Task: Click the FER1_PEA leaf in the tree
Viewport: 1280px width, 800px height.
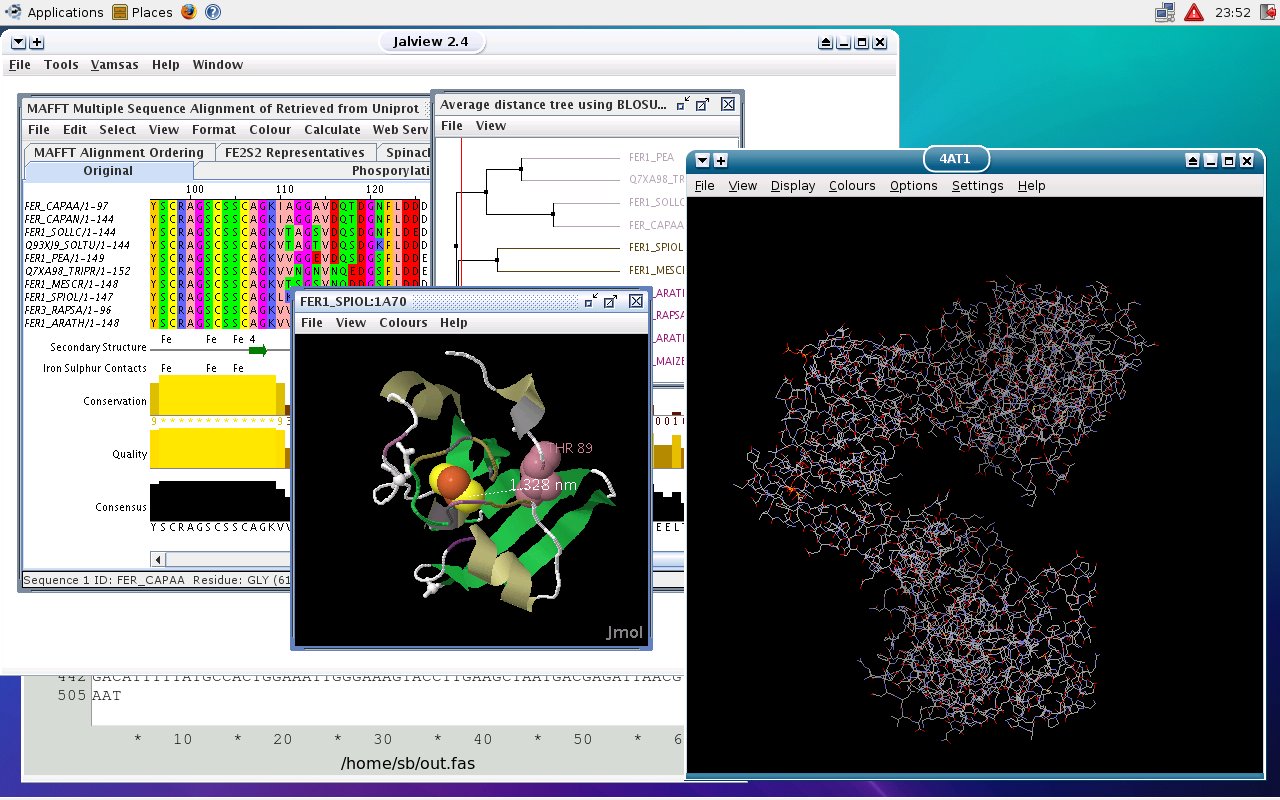Action: (651, 157)
